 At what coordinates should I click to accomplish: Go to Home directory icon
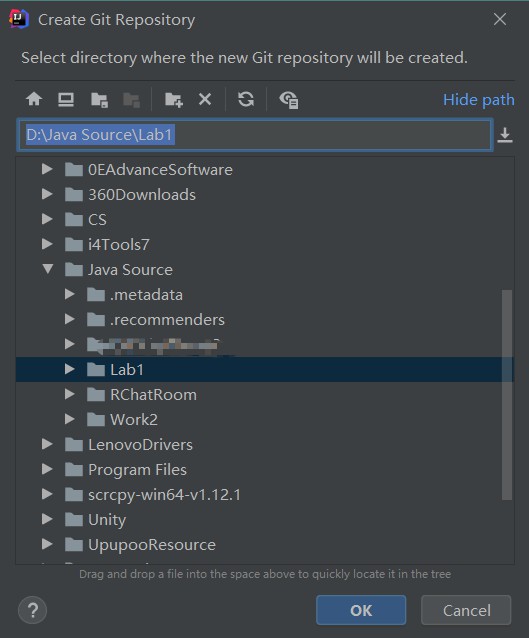point(34,99)
